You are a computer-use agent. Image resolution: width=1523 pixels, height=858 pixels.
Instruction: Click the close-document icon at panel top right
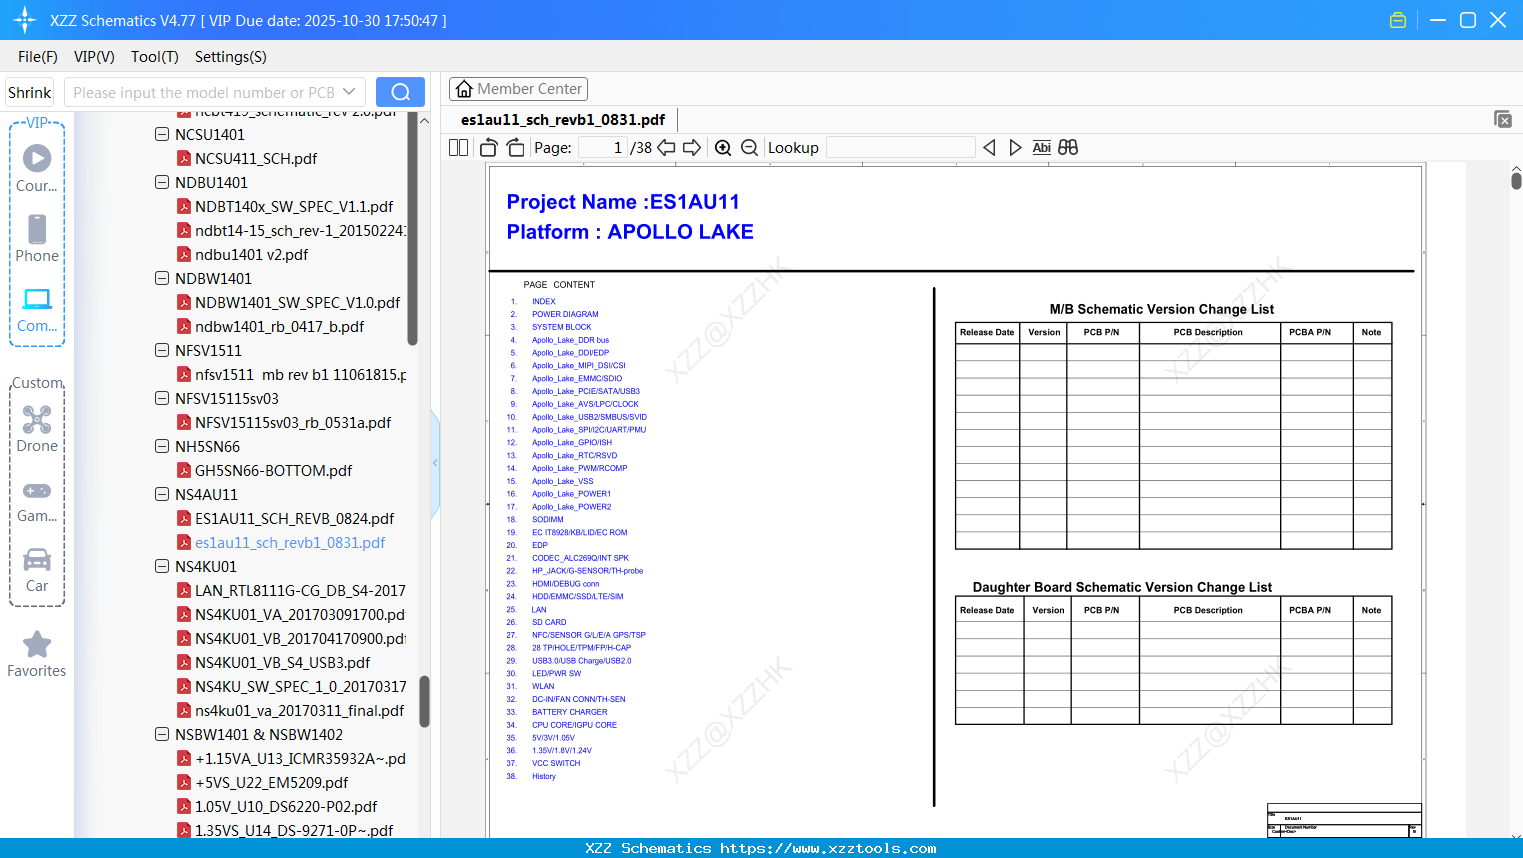[1503, 119]
